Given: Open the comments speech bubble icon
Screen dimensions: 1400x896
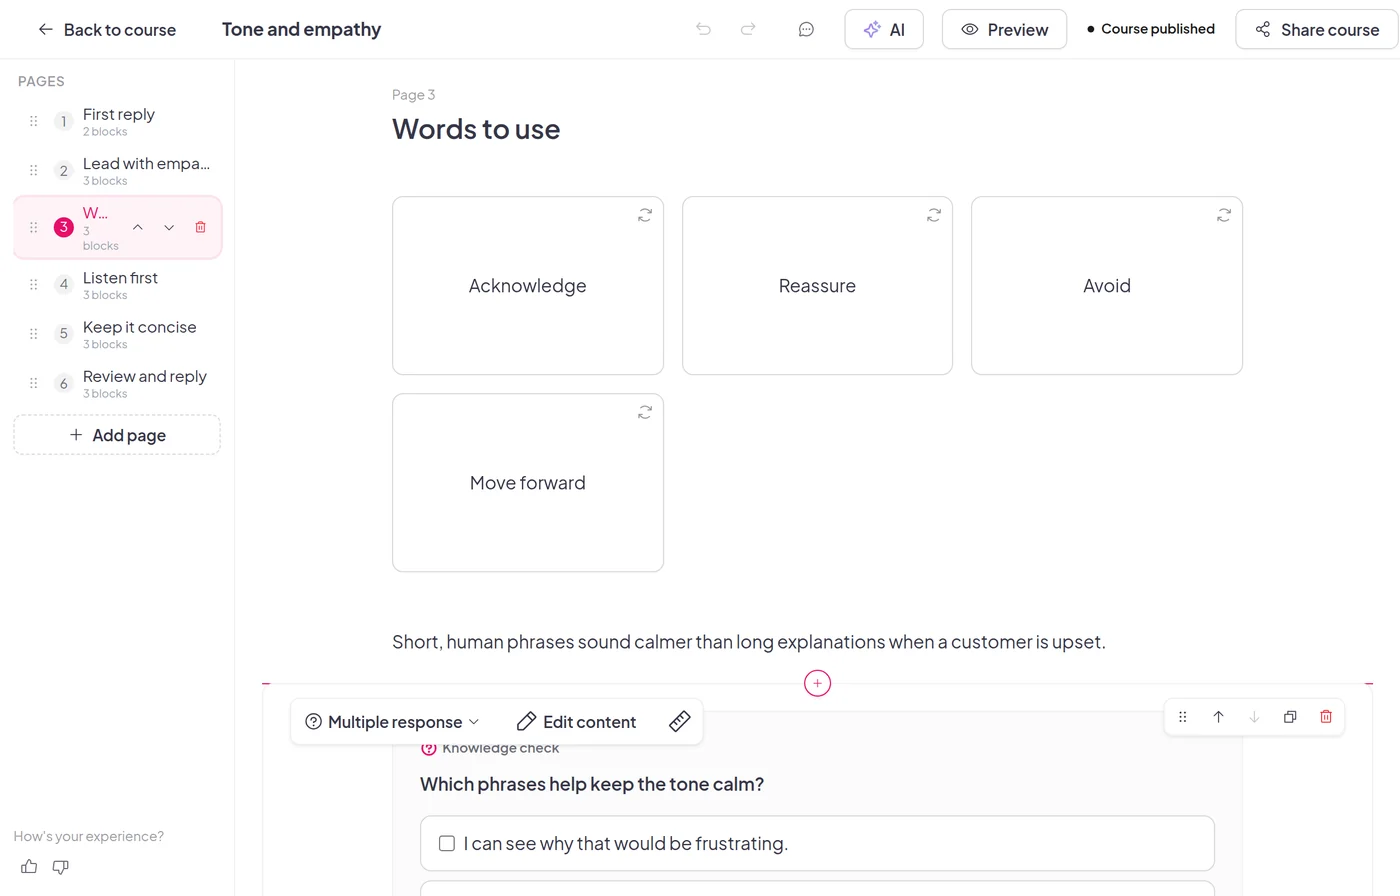Looking at the screenshot, I should (x=806, y=29).
